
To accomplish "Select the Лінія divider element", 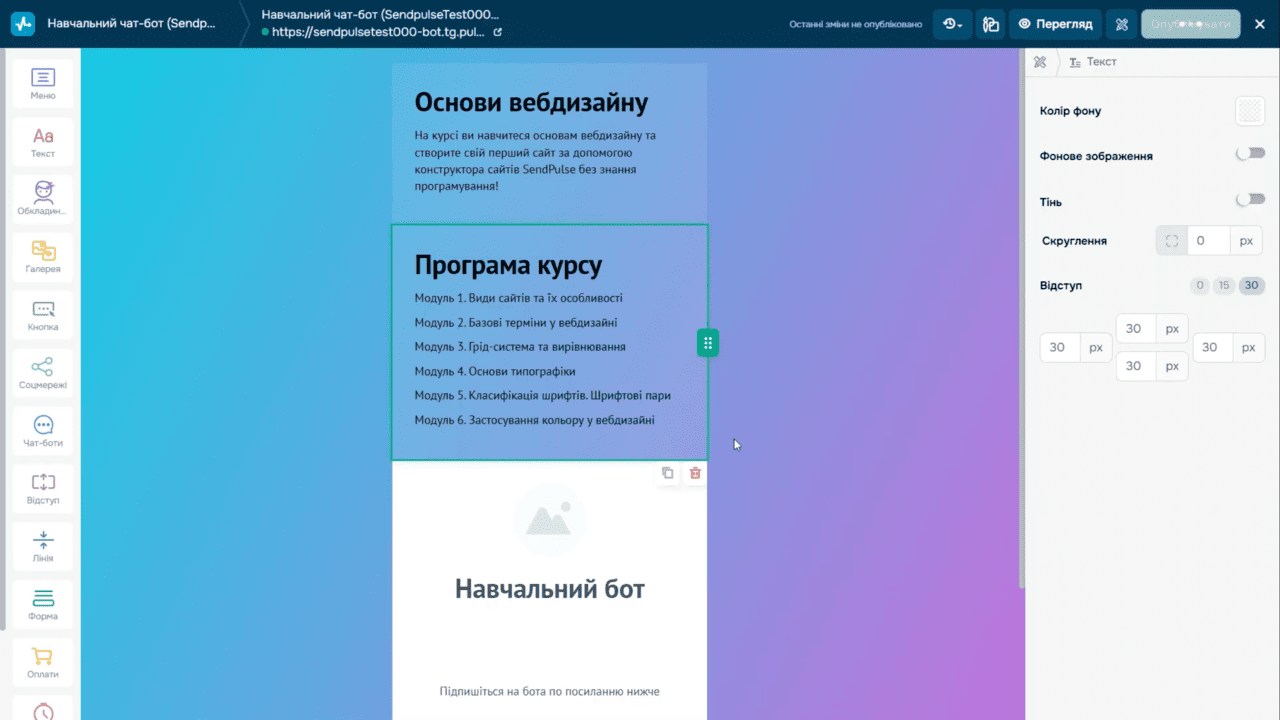I will 42,545.
